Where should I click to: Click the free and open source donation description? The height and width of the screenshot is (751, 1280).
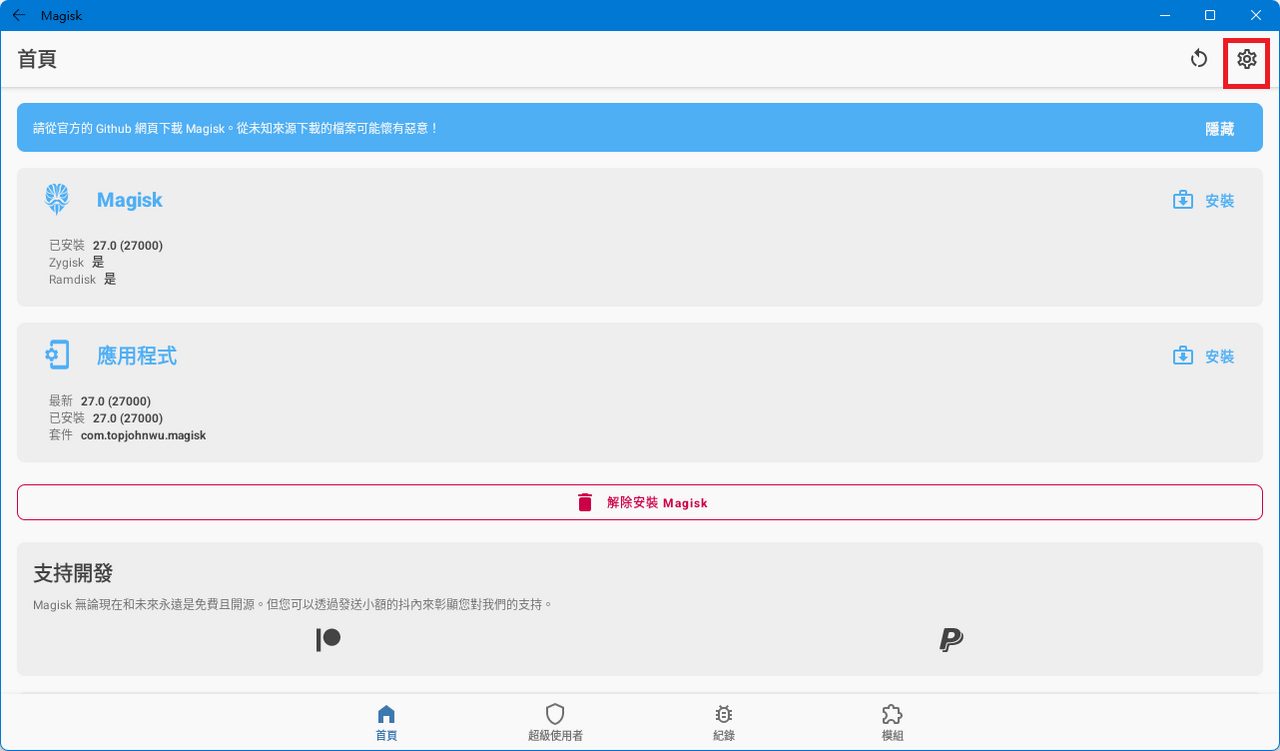point(293,605)
